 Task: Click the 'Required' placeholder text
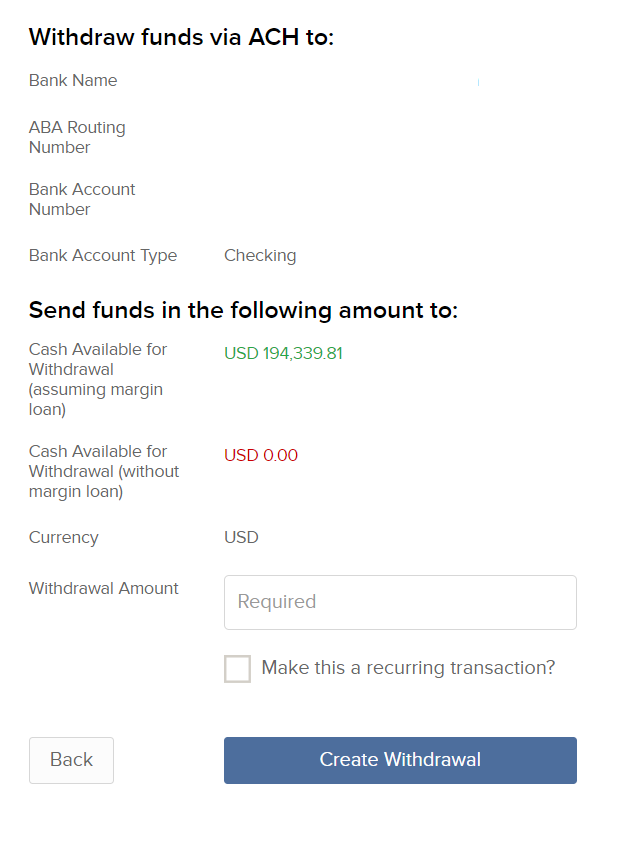pyautogui.click(x=277, y=602)
